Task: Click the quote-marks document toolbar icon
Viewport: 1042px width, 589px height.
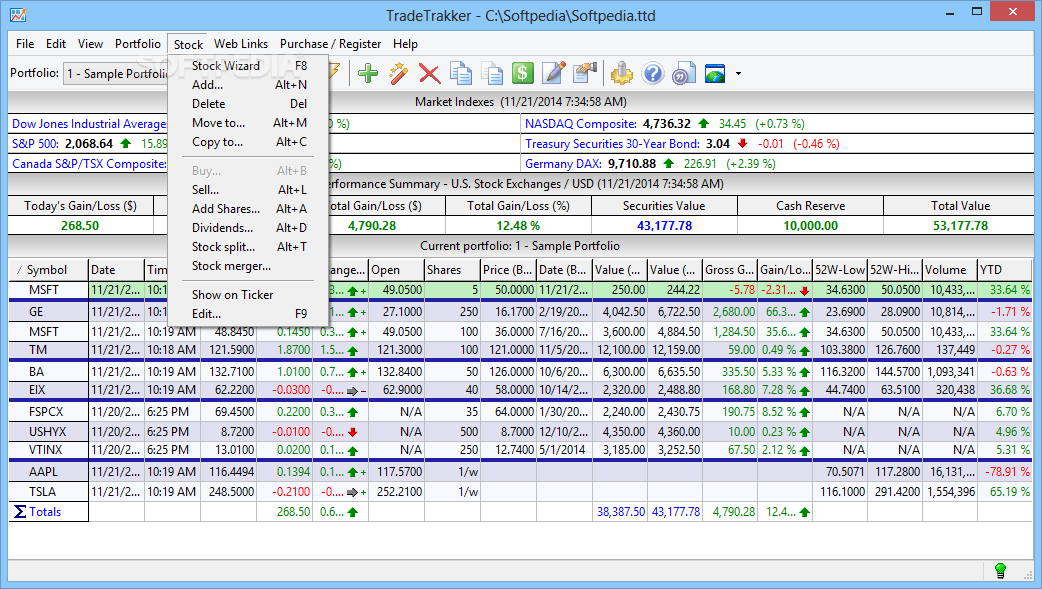Action: point(683,73)
